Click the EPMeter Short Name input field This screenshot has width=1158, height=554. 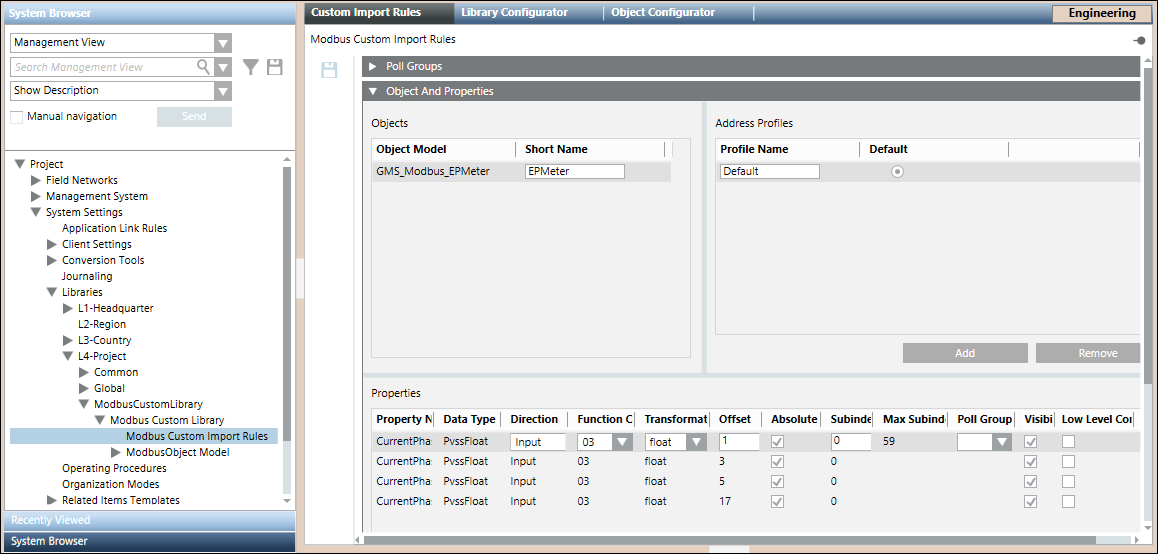(x=574, y=171)
